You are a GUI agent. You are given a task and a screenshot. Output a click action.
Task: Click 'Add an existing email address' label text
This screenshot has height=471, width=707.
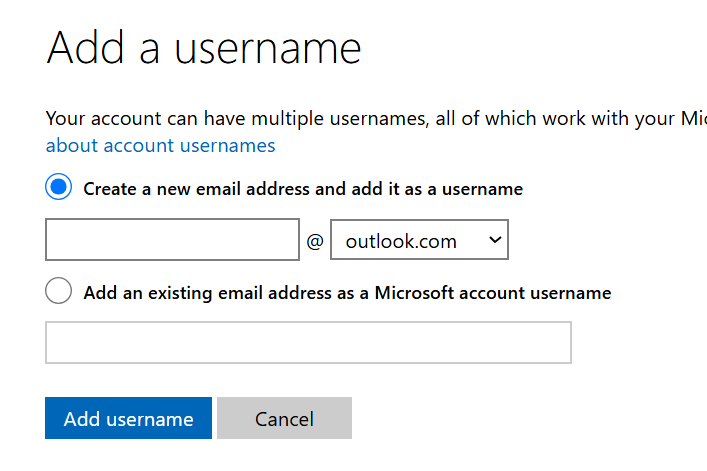(347, 293)
